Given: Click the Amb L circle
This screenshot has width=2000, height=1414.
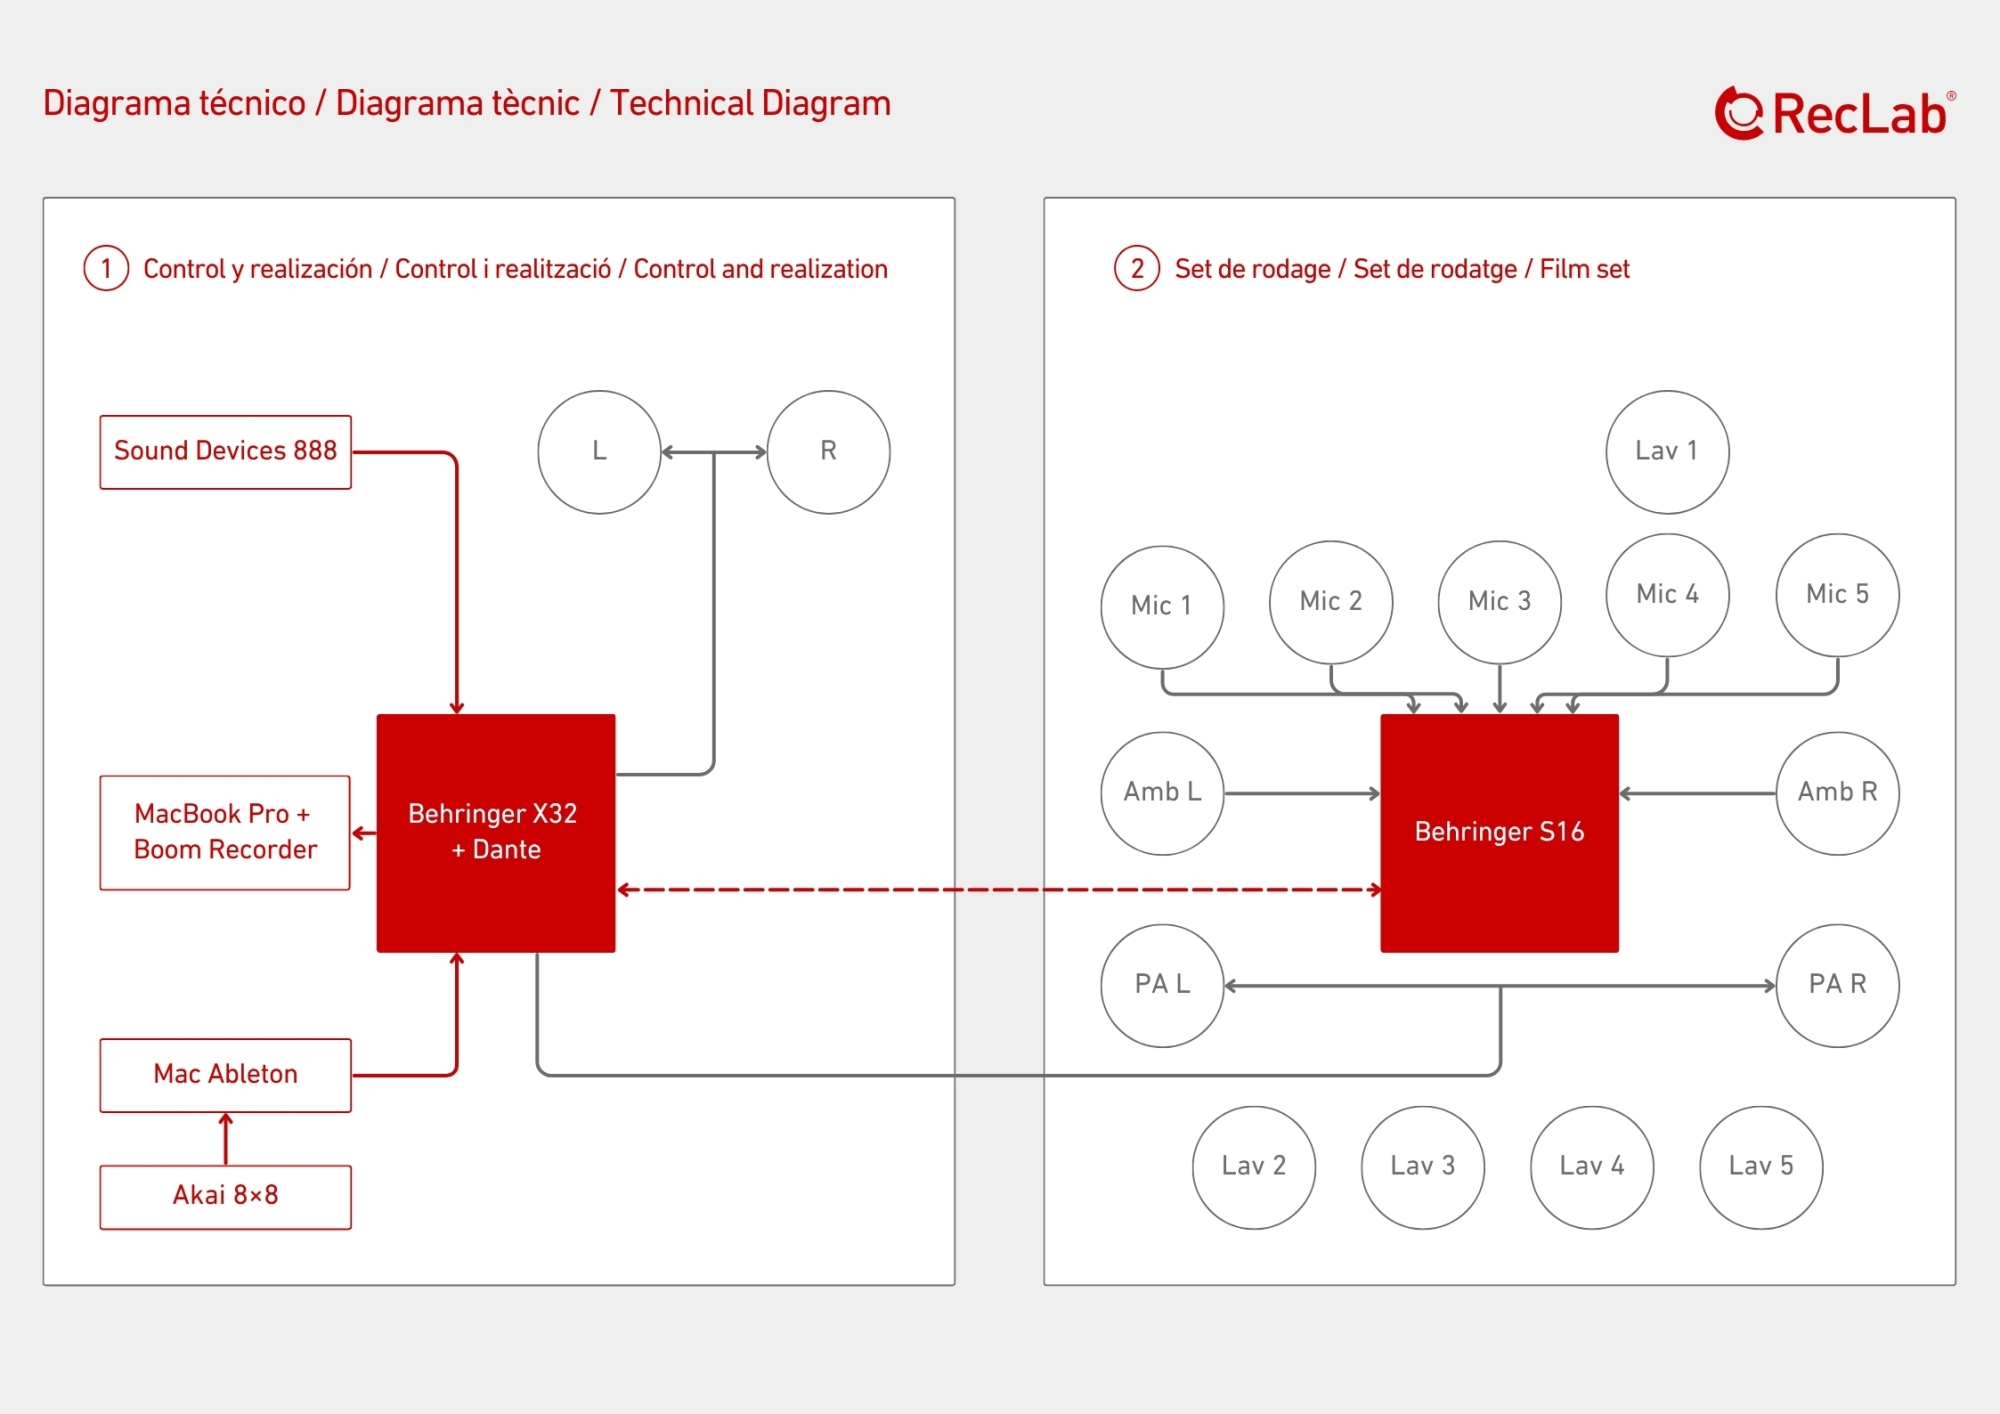Looking at the screenshot, I should pyautogui.click(x=1162, y=793).
